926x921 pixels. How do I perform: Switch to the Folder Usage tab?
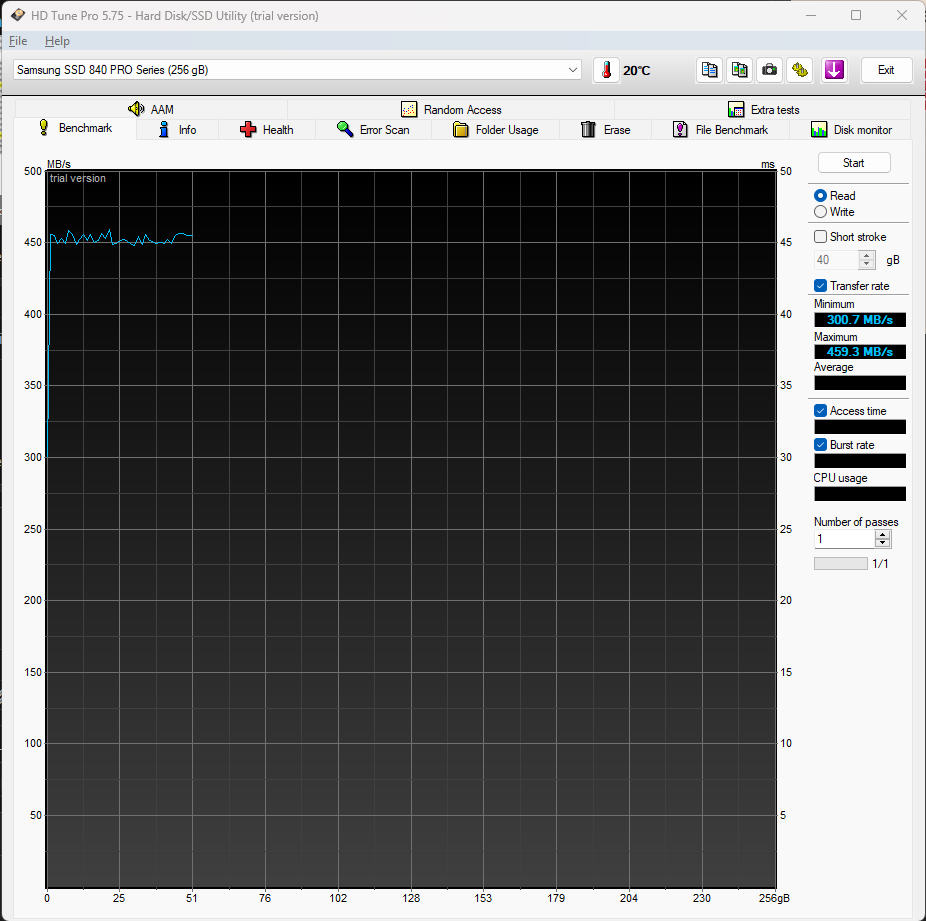495,130
